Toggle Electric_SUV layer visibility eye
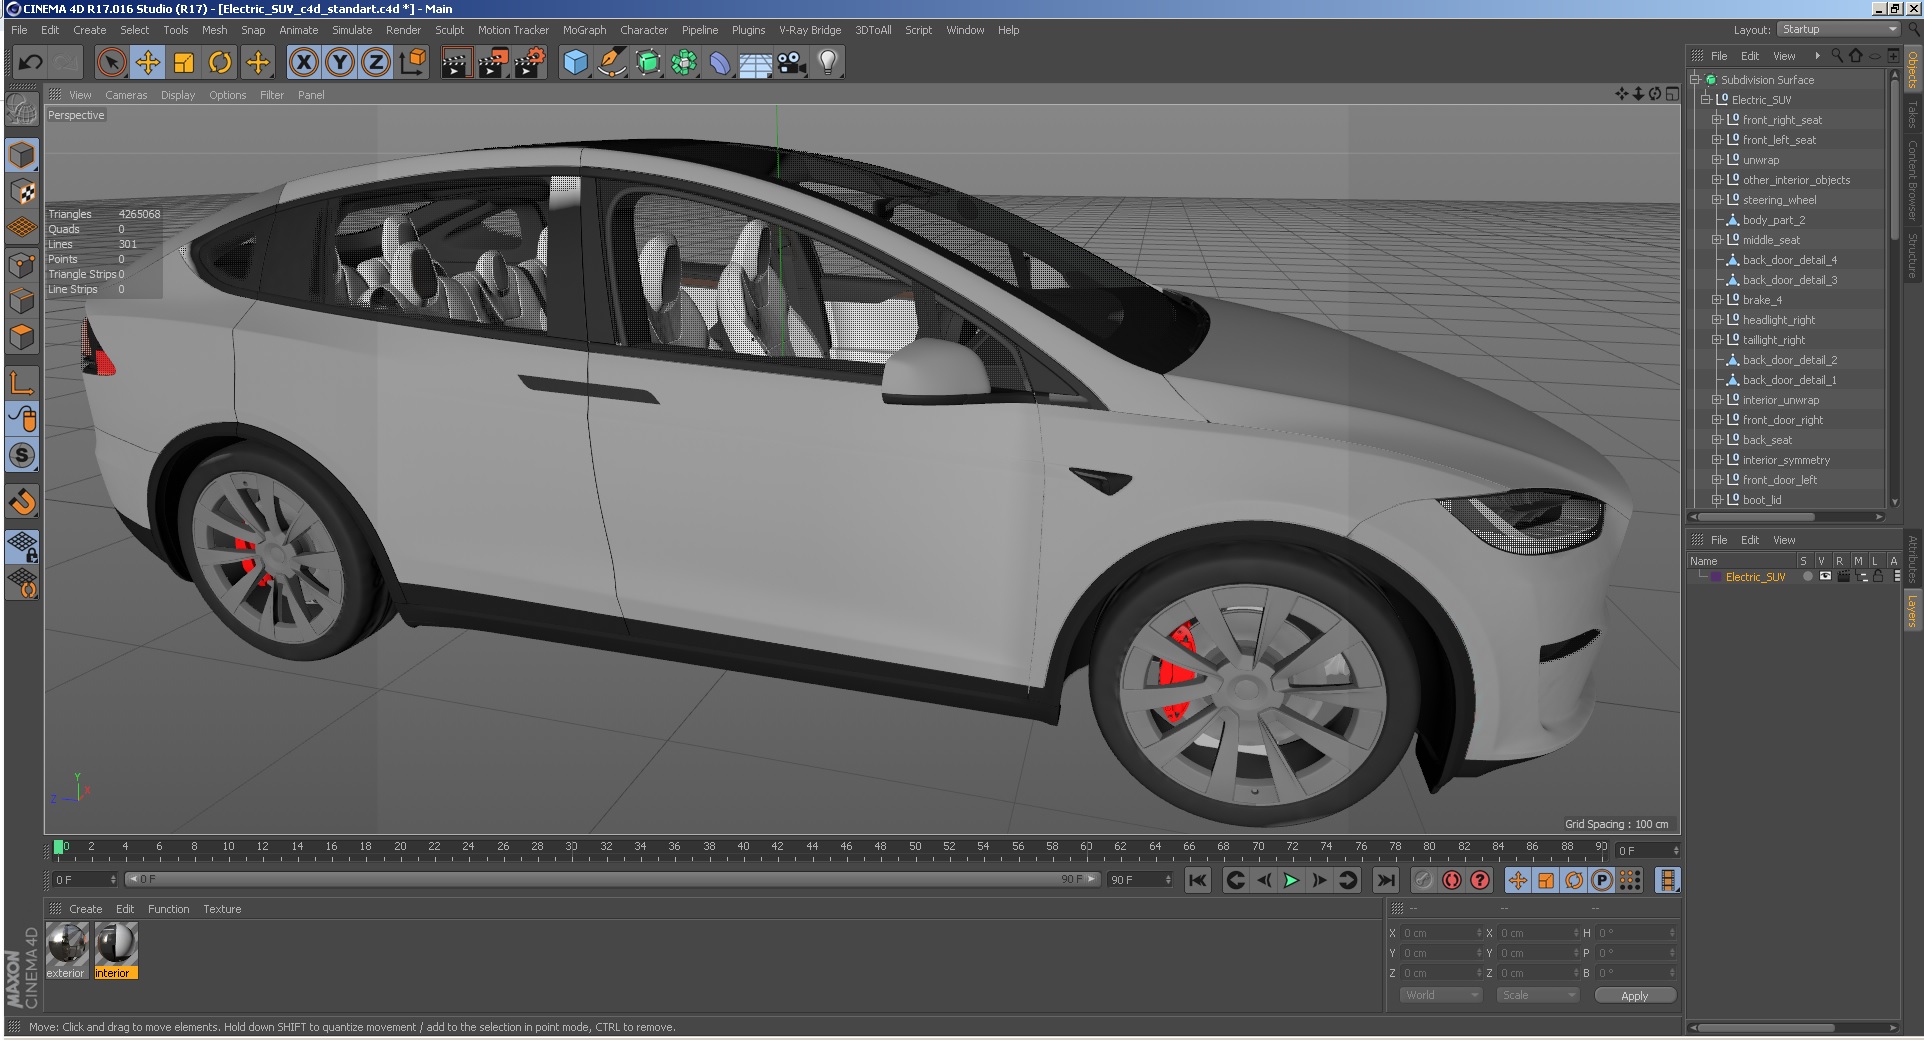 coord(1825,577)
